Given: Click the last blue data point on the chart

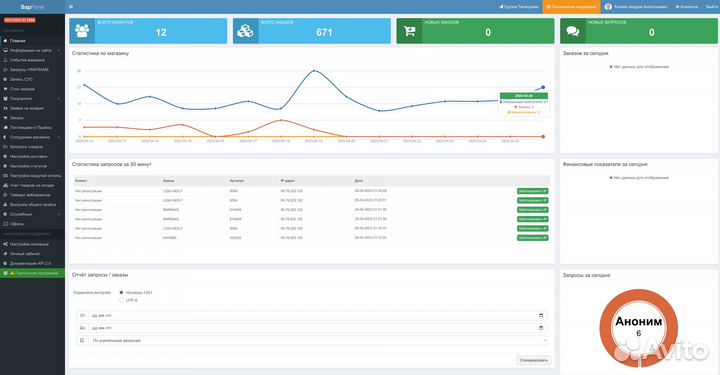Looking at the screenshot, I should point(543,87).
